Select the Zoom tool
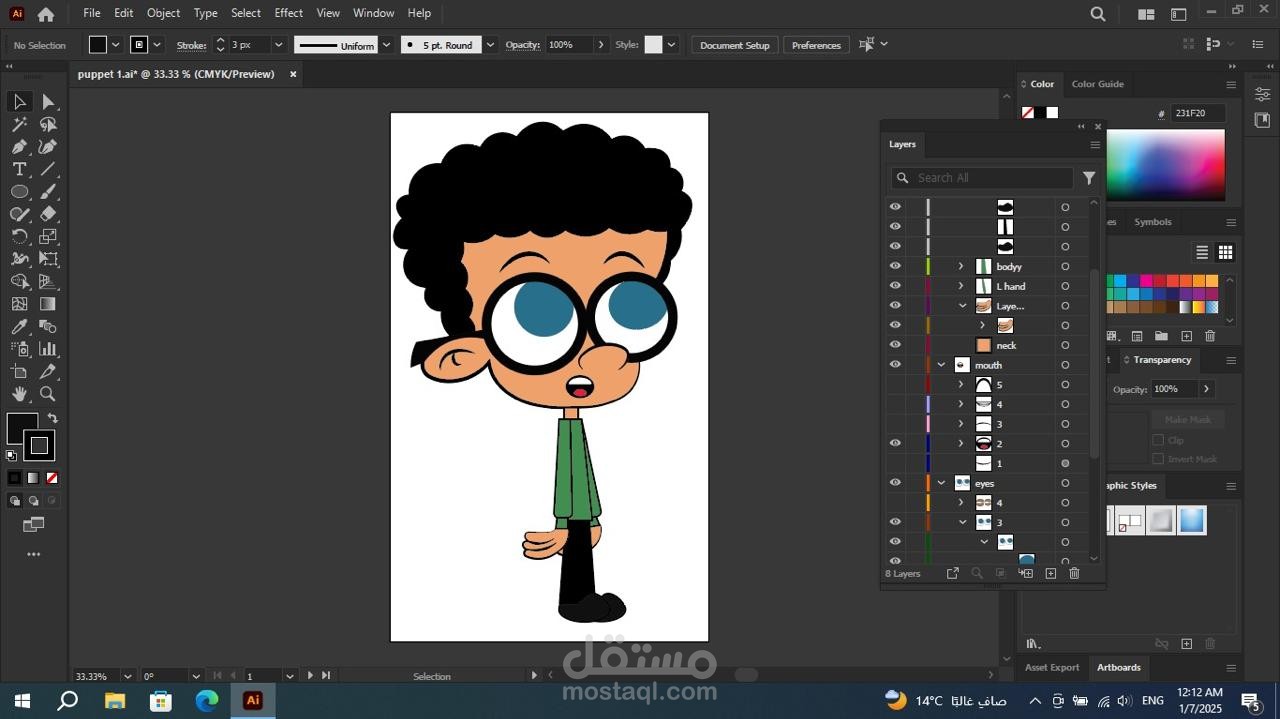The height and width of the screenshot is (719, 1280). pyautogui.click(x=48, y=394)
